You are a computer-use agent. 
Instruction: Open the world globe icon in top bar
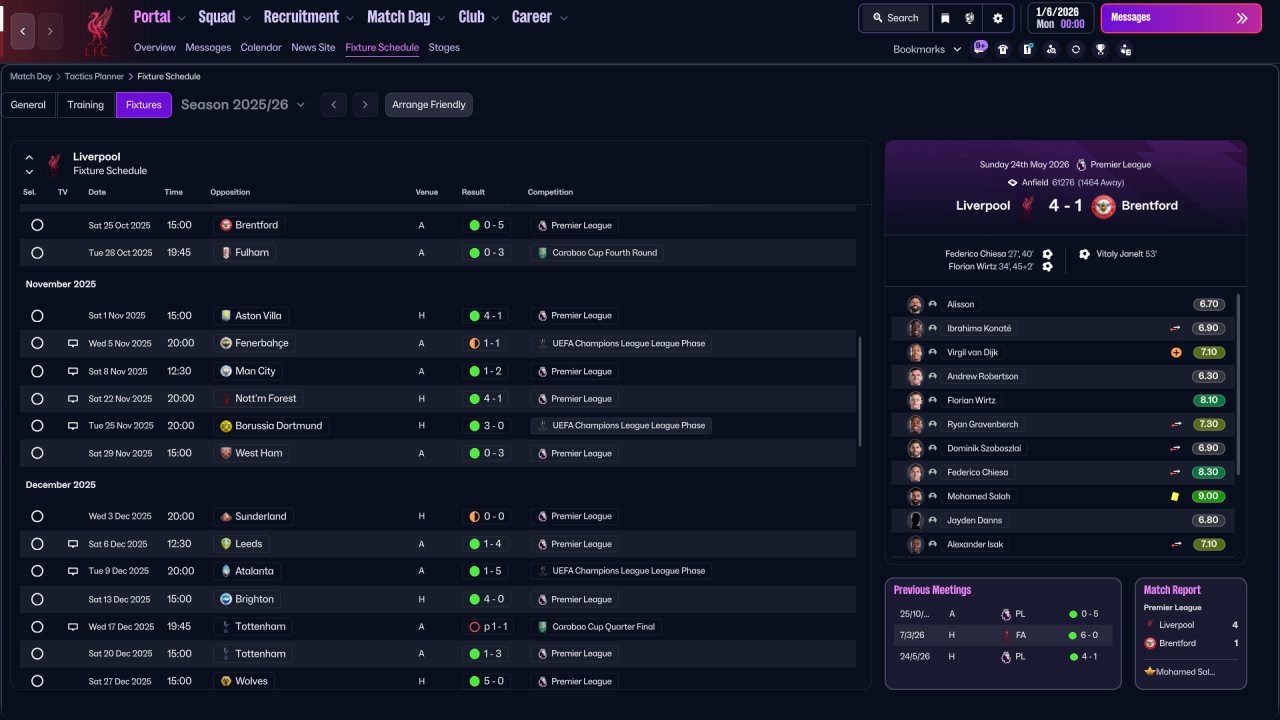[970, 18]
